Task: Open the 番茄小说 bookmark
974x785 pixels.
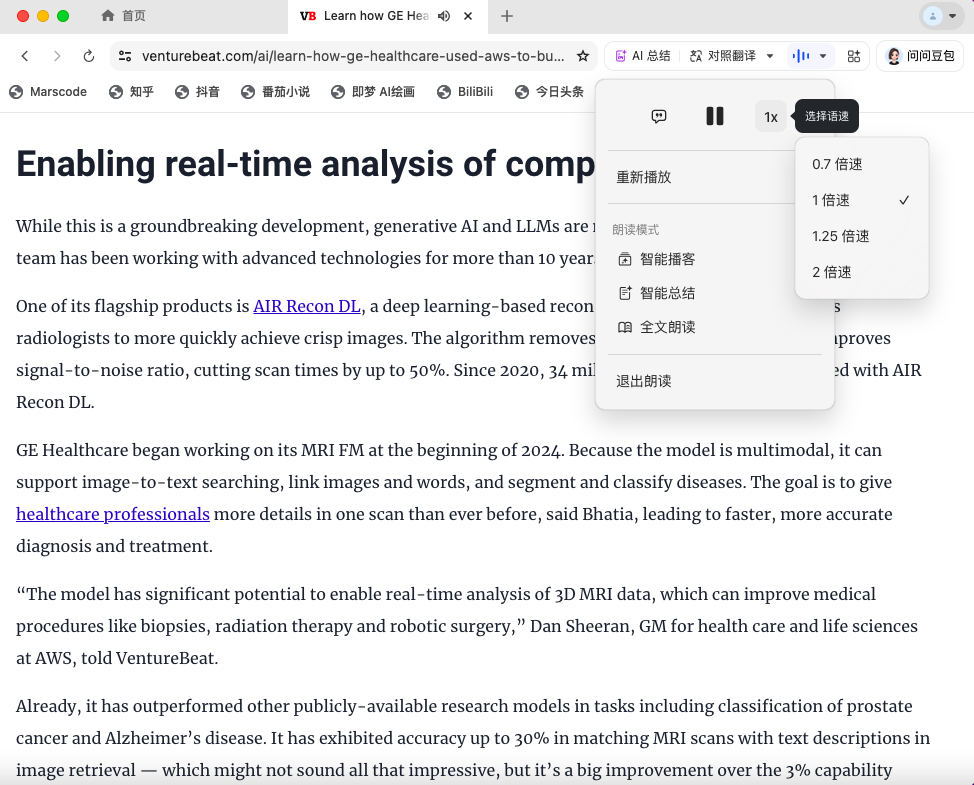Action: 275,92
